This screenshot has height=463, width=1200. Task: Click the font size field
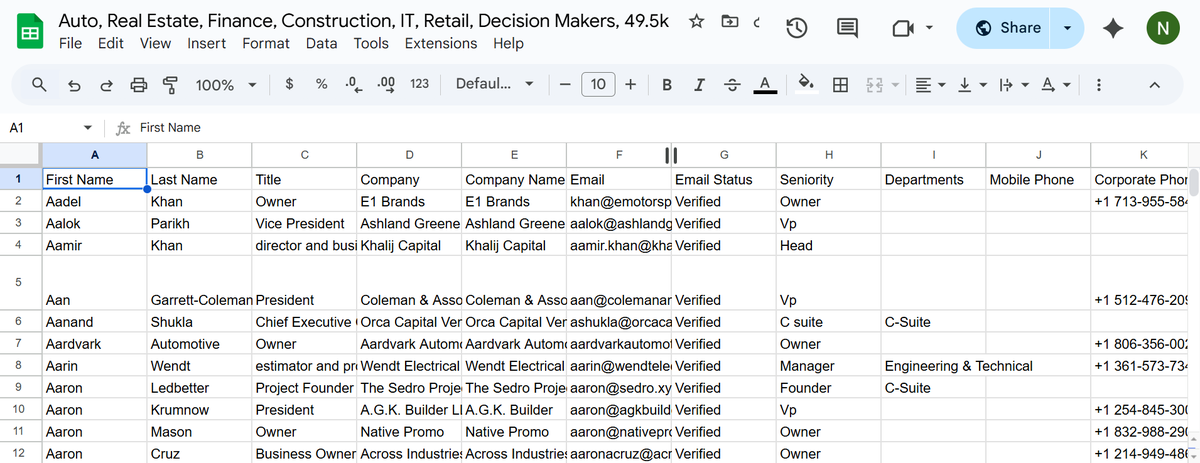pos(598,85)
